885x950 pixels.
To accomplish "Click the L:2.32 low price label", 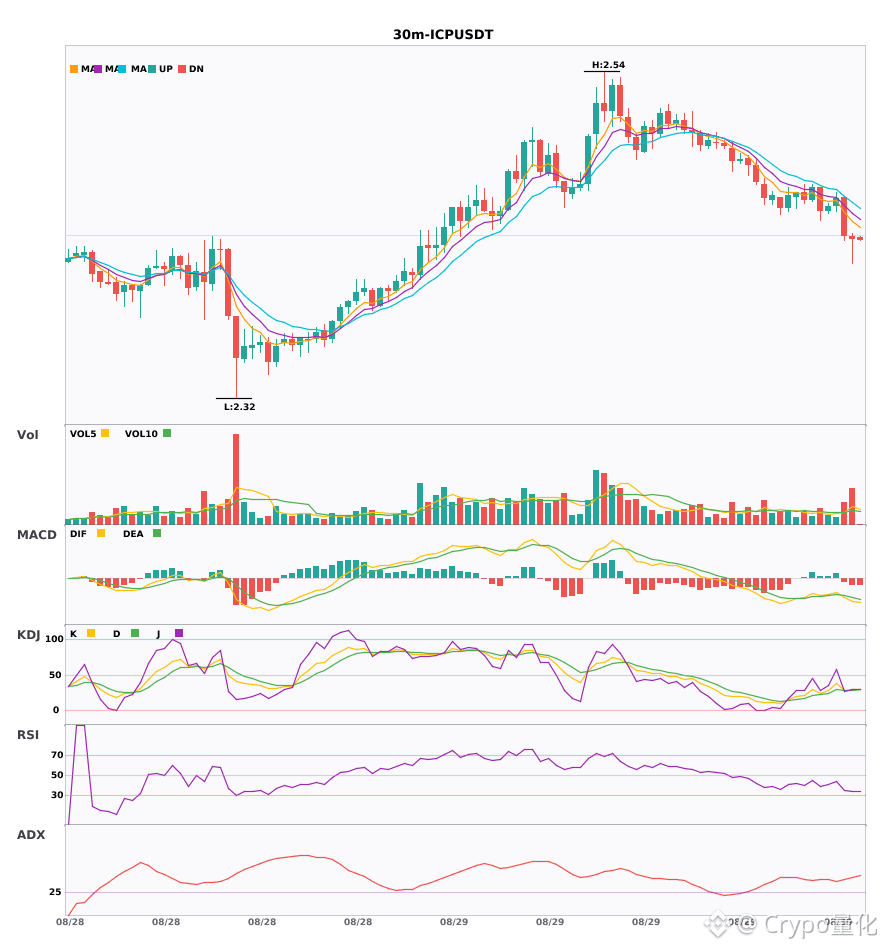I will pyautogui.click(x=239, y=407).
